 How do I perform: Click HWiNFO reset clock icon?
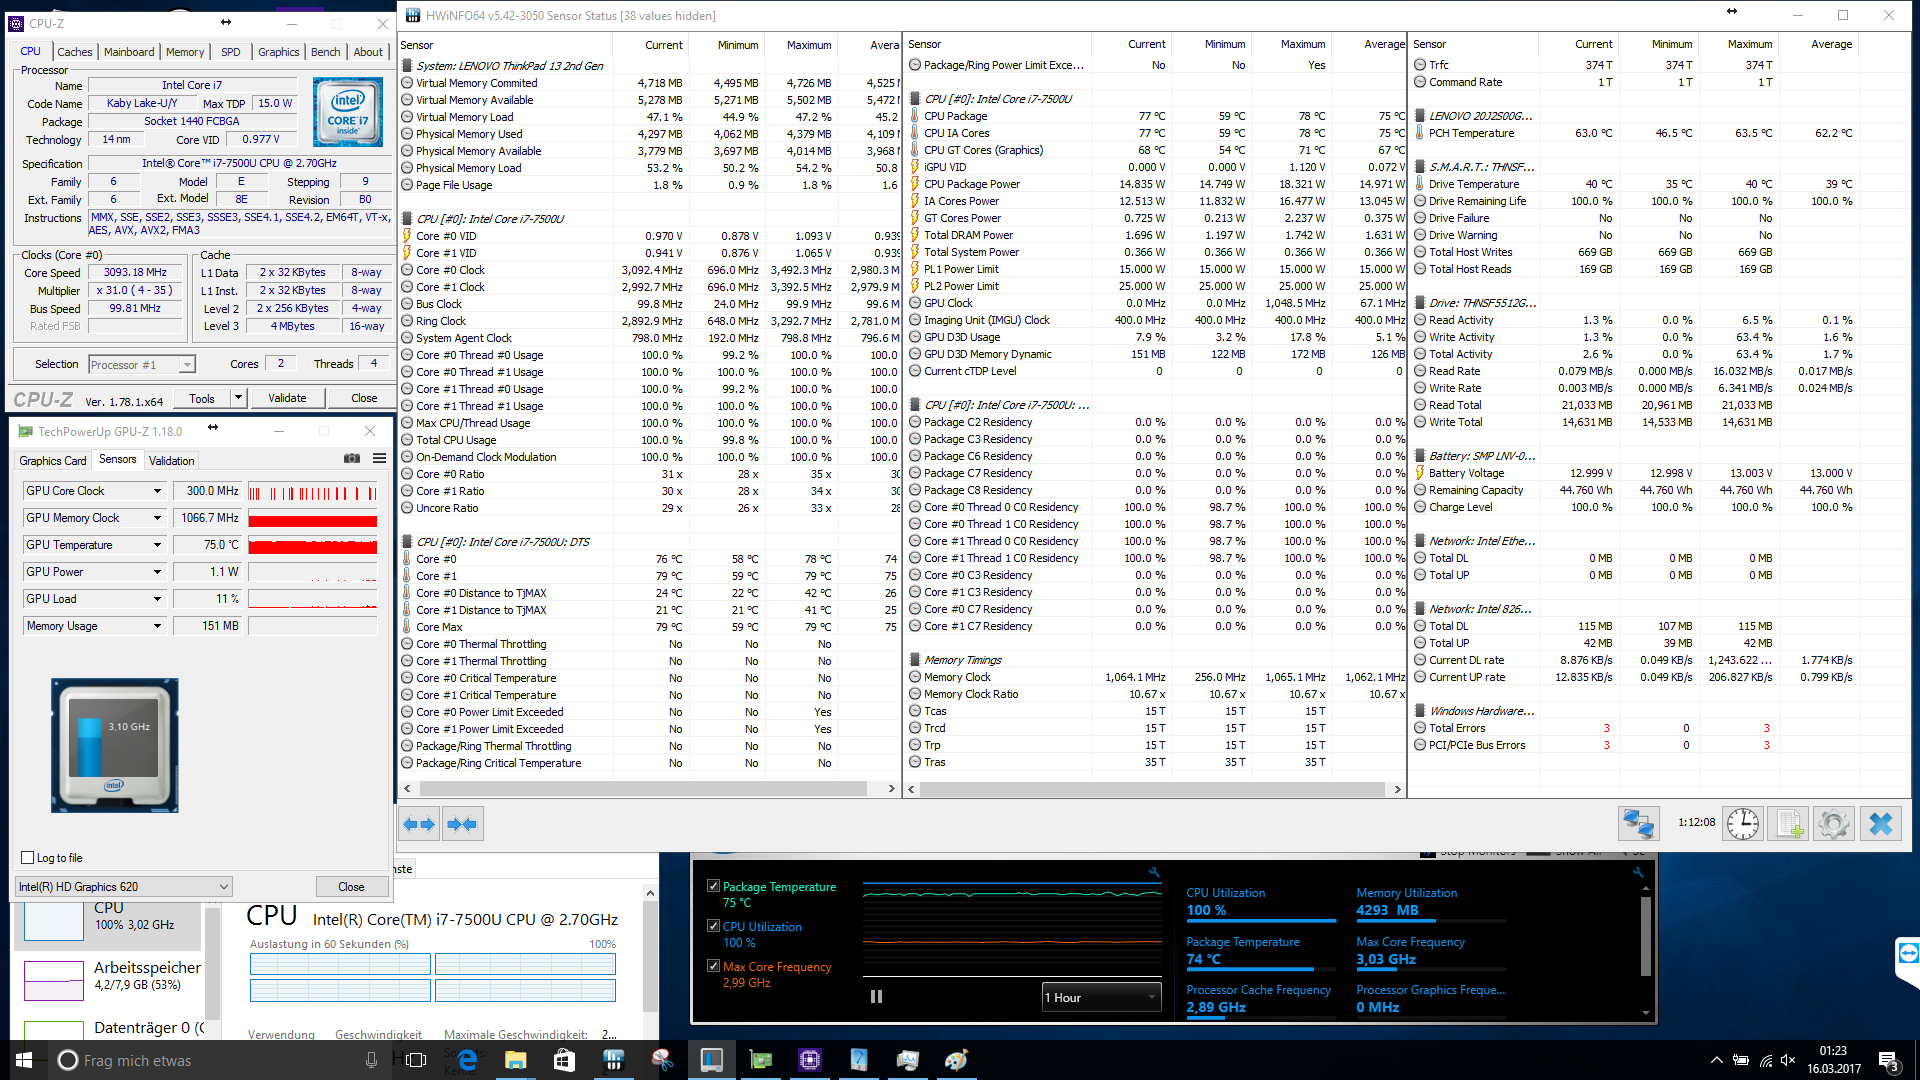1743,824
